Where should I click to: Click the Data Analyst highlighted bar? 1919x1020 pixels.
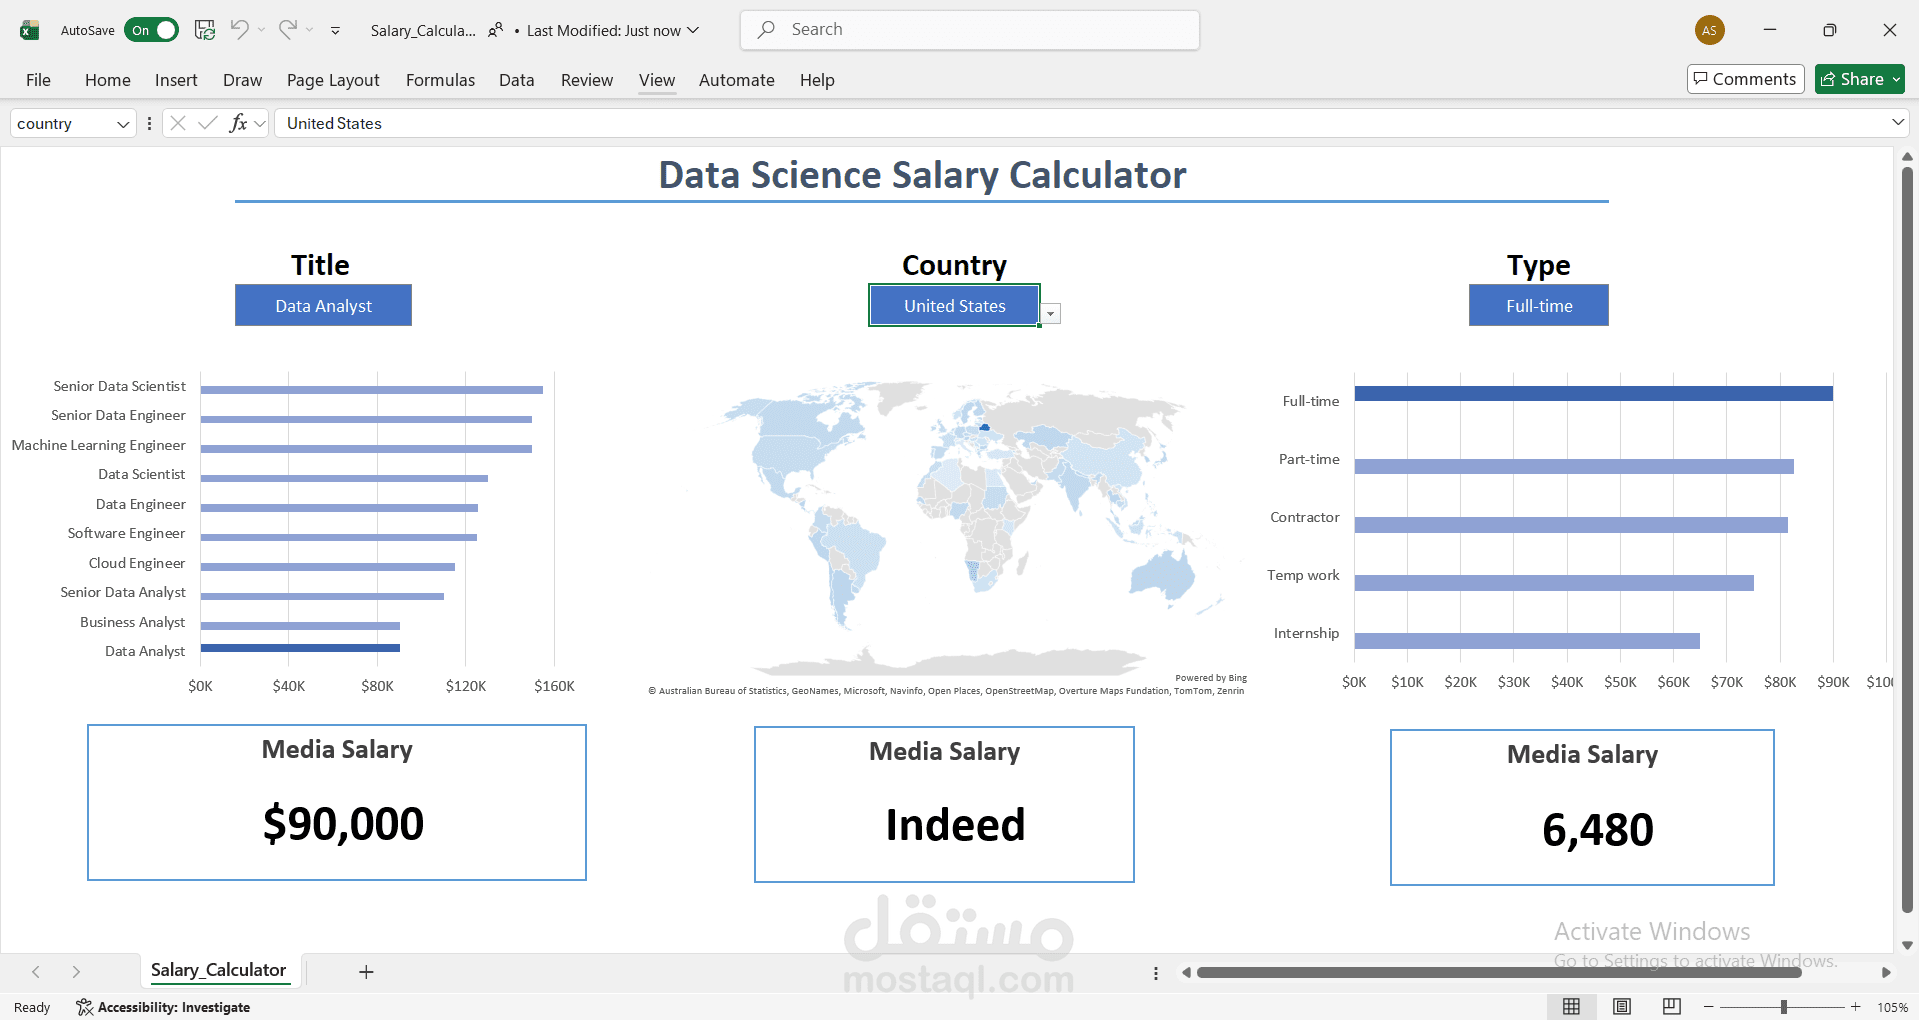(x=300, y=648)
